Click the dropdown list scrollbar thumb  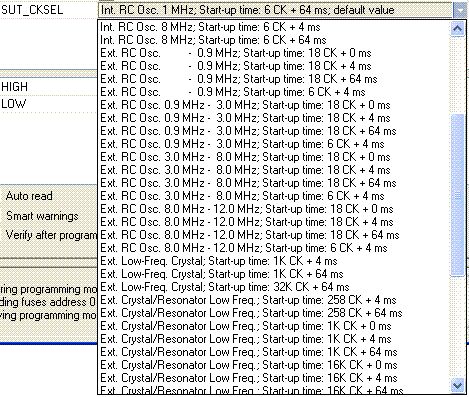457,195
